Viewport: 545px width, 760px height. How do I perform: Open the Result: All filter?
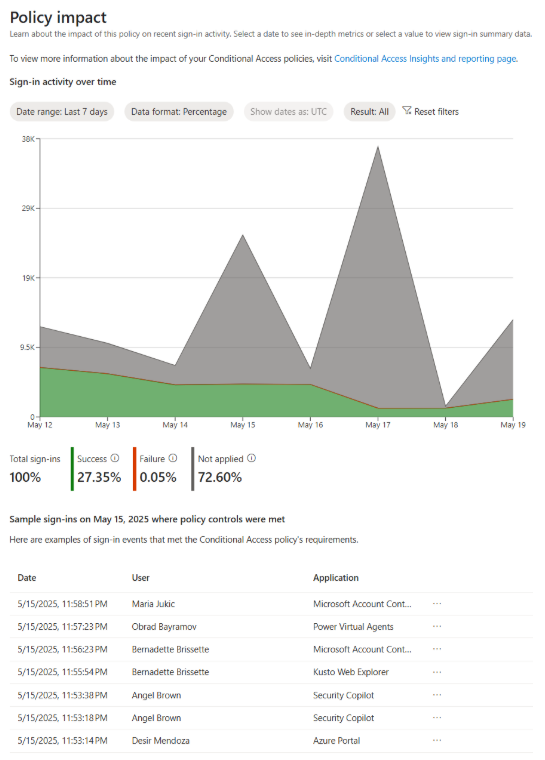click(x=369, y=111)
